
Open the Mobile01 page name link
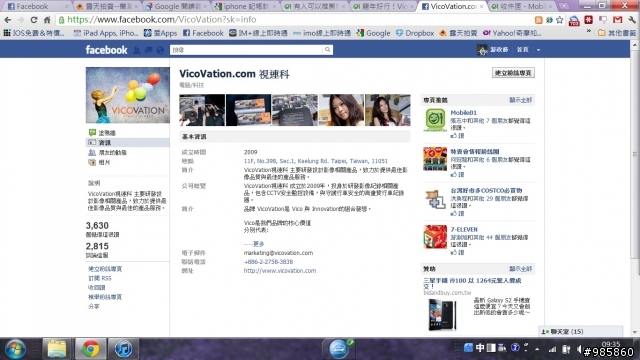pyautogui.click(x=463, y=113)
